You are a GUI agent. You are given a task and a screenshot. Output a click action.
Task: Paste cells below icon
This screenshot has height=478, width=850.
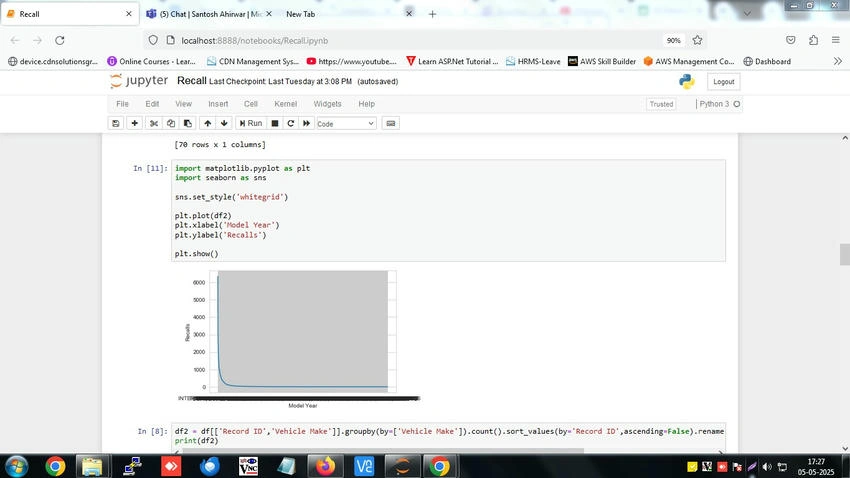click(188, 124)
